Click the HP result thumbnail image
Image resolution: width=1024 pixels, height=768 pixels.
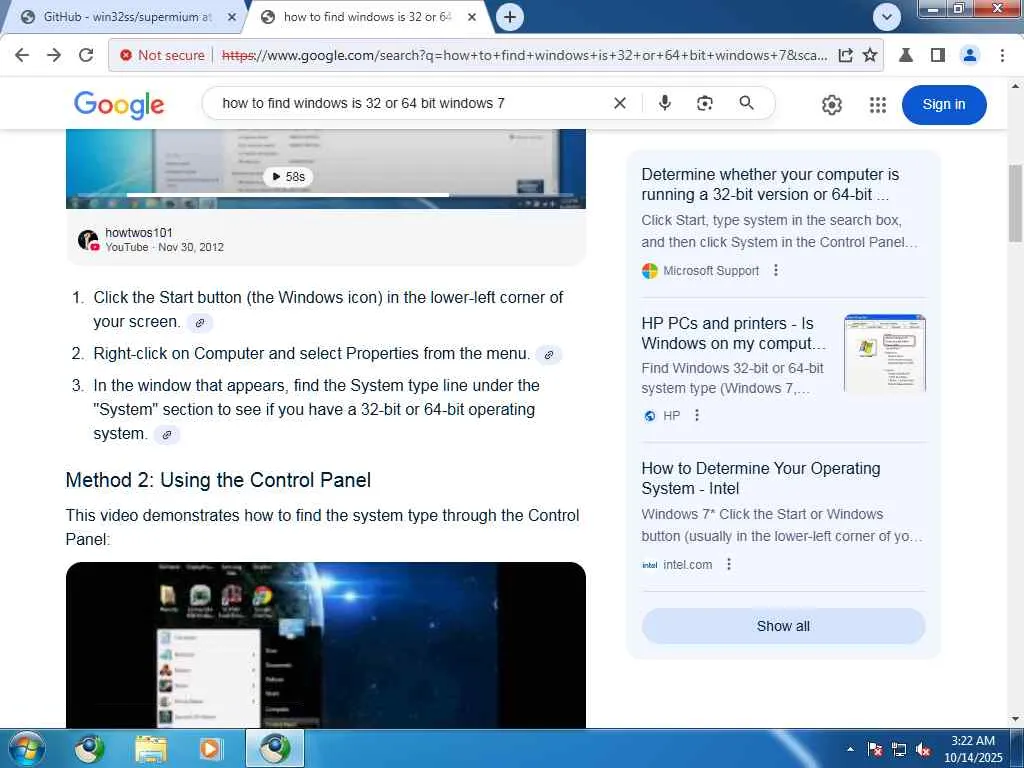885,353
